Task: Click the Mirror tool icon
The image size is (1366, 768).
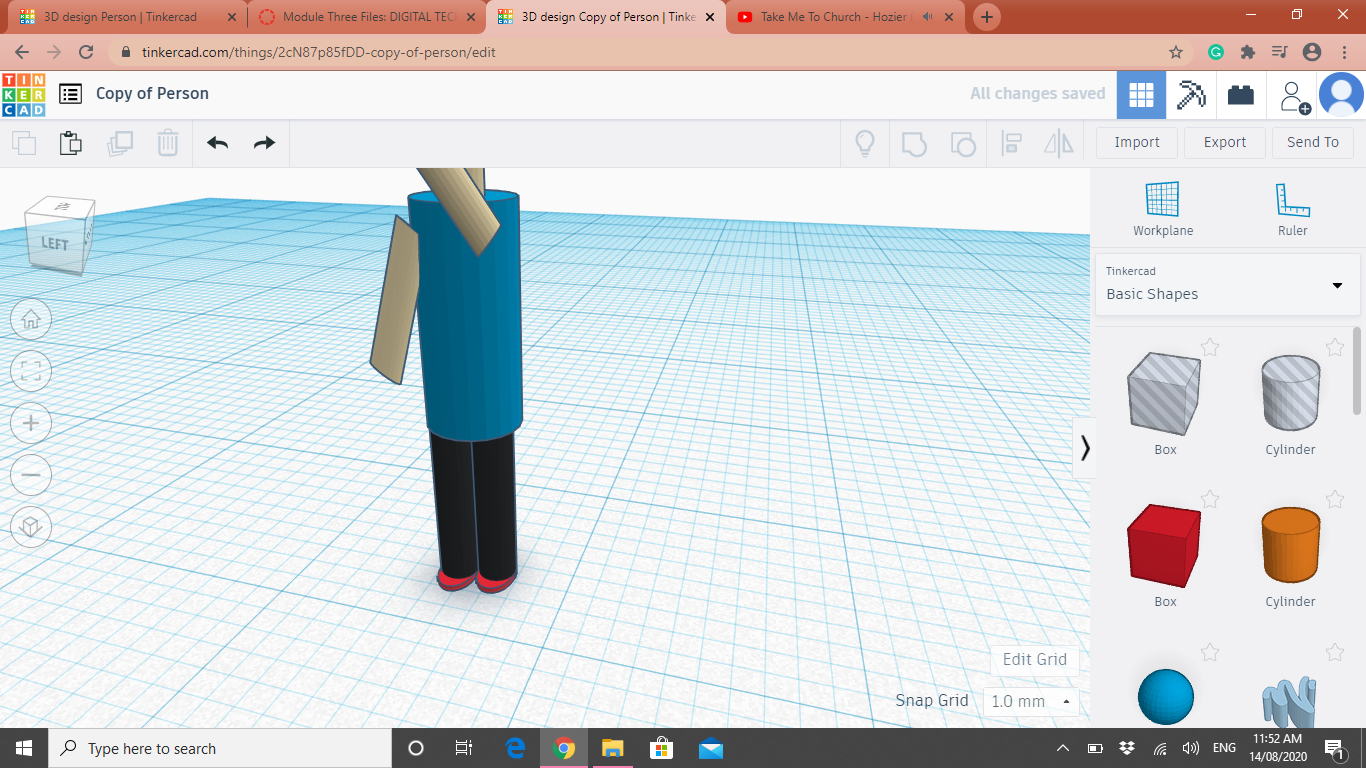Action: pyautogui.click(x=1059, y=143)
